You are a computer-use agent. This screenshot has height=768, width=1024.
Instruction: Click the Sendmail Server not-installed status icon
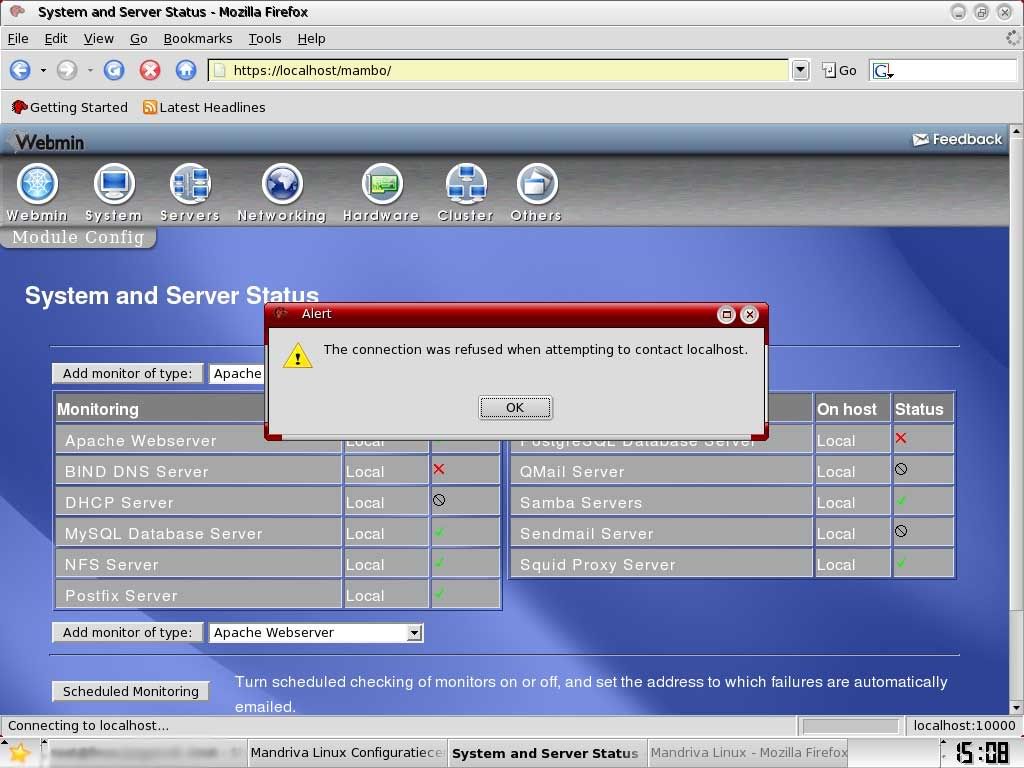pyautogui.click(x=901, y=531)
